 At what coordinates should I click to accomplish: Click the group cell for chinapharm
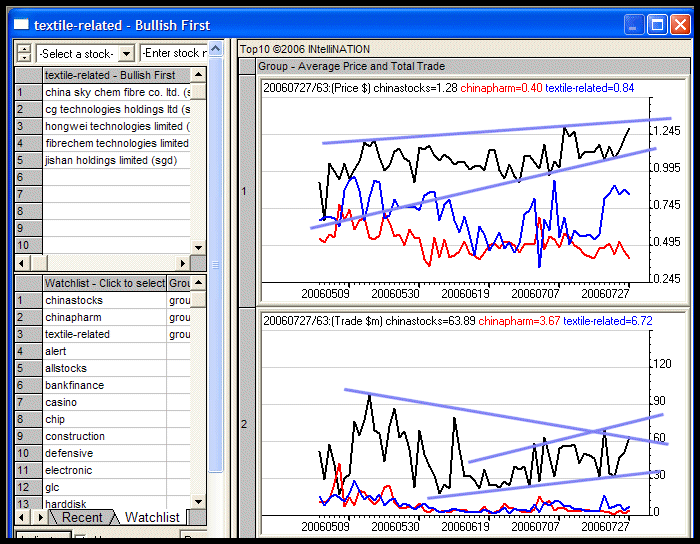point(179,317)
